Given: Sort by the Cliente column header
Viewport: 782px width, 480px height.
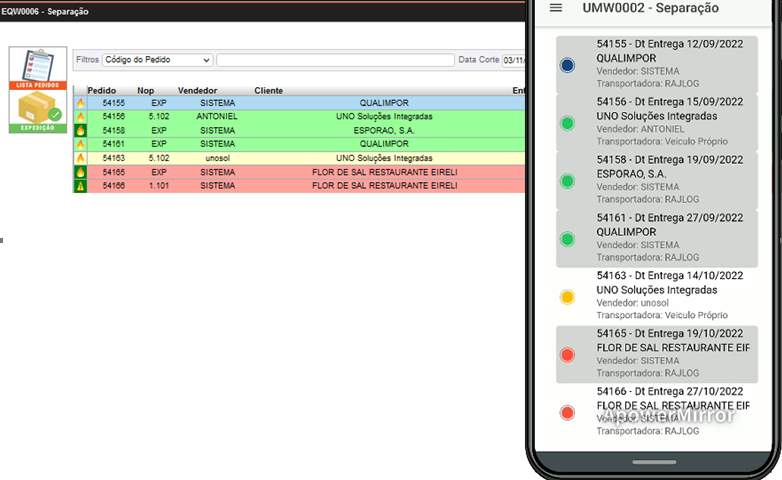Looking at the screenshot, I should (x=268, y=90).
